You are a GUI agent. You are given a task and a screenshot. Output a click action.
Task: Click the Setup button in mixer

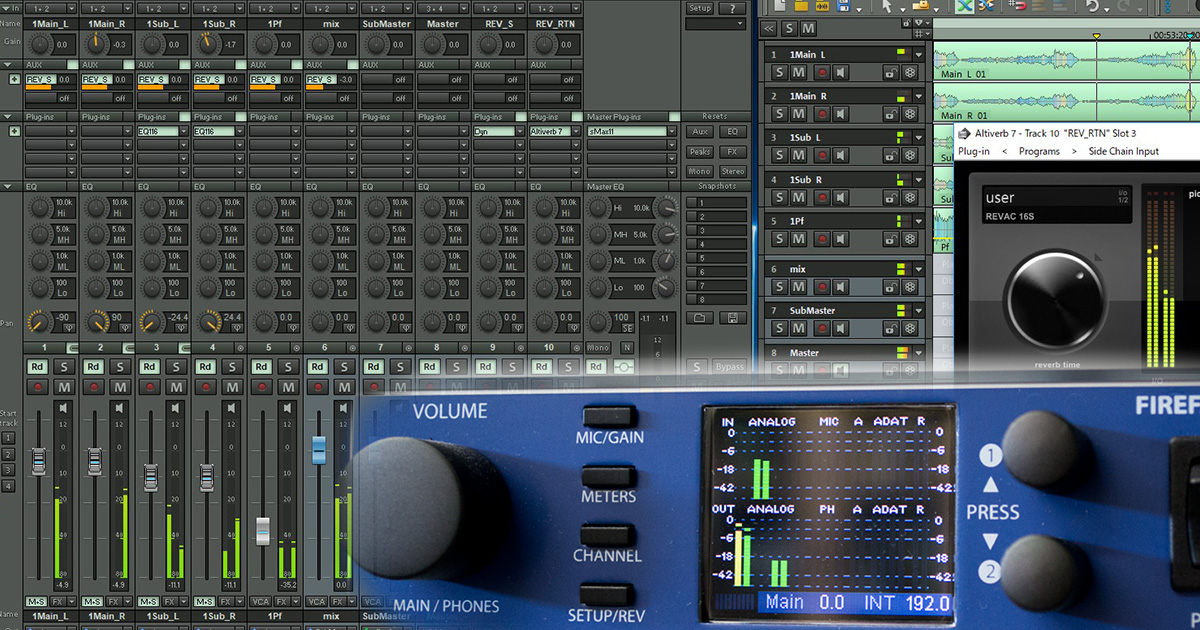click(700, 8)
